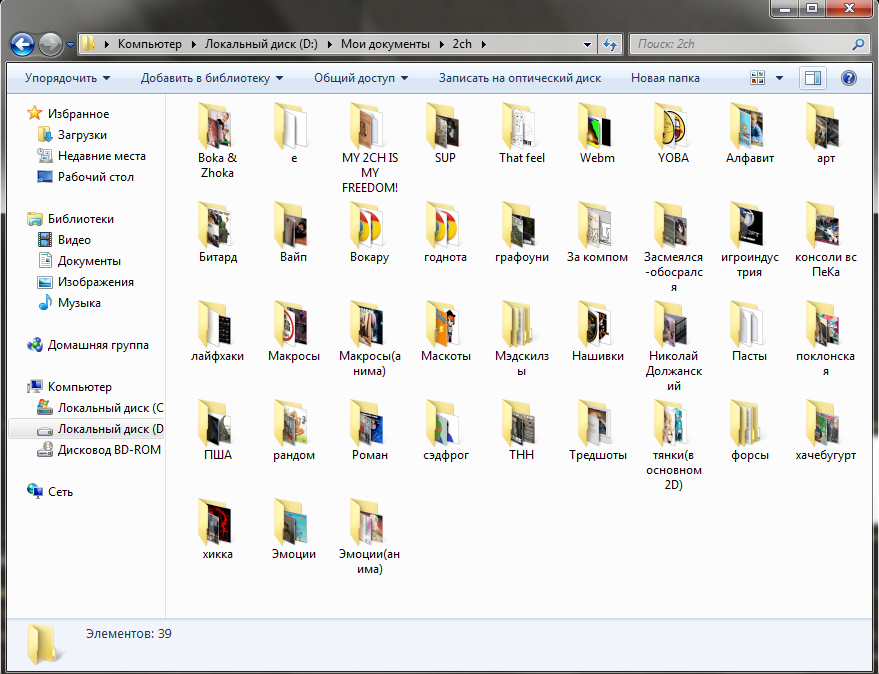879x674 pixels.
Task: Select the 'Эмоции(анима)' folder
Action: 369,537
